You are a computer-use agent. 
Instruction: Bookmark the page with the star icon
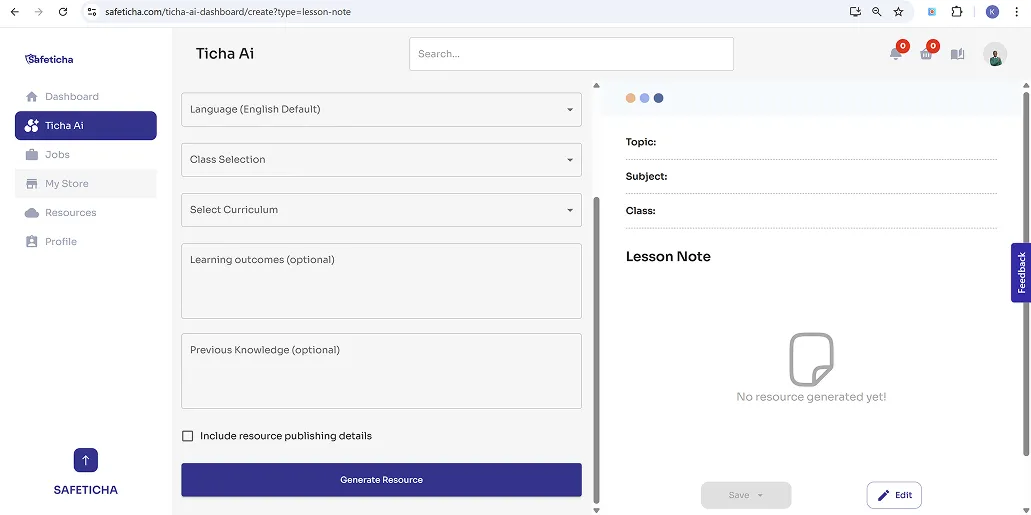(x=898, y=12)
